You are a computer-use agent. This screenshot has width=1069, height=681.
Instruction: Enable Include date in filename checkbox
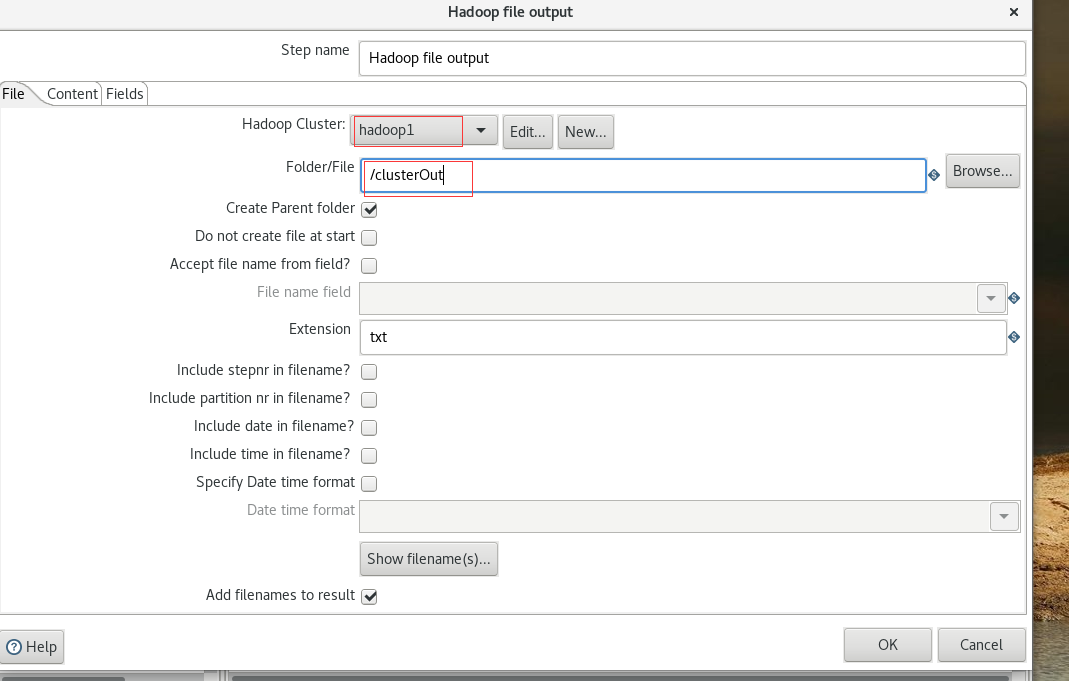point(369,427)
